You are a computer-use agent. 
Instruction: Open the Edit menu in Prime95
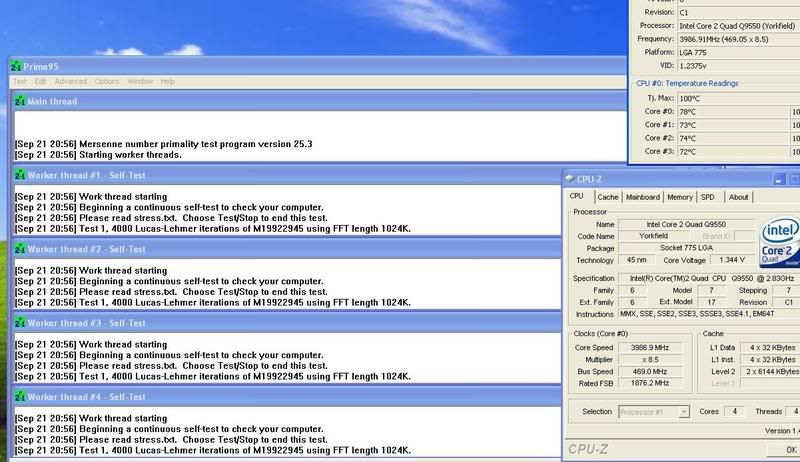click(40, 82)
